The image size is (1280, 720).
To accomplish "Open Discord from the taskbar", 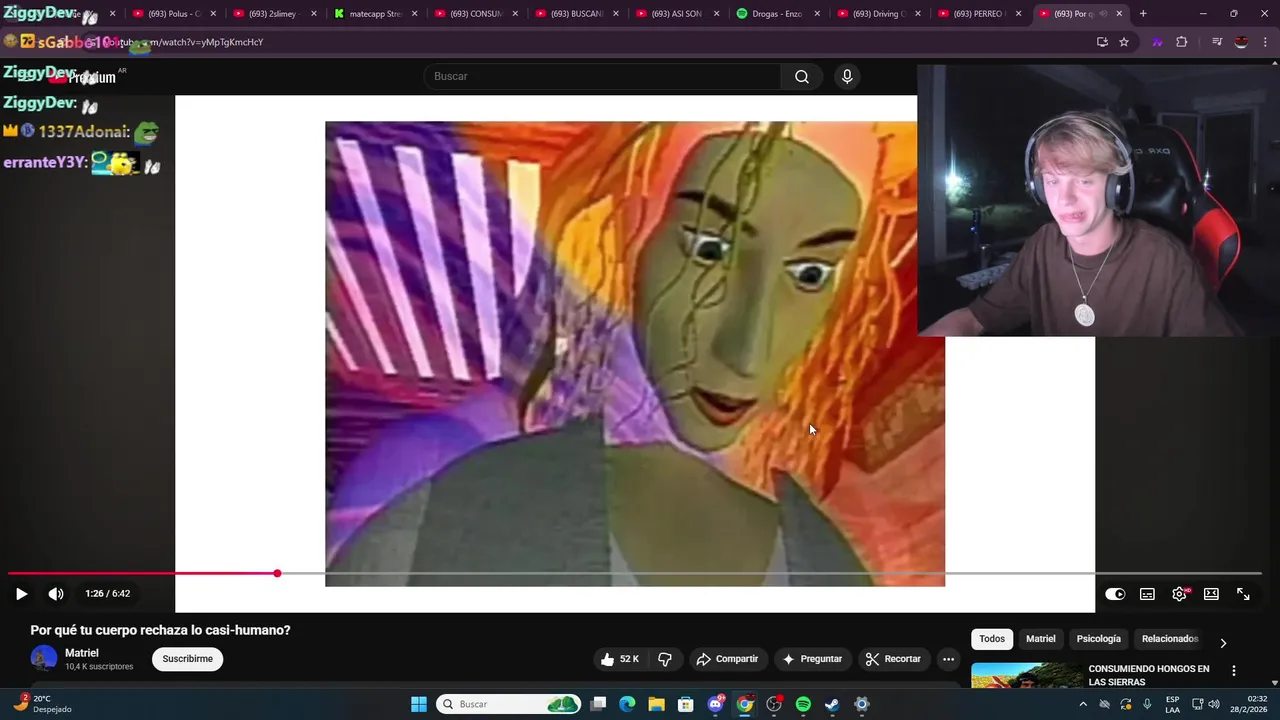I will point(716,704).
